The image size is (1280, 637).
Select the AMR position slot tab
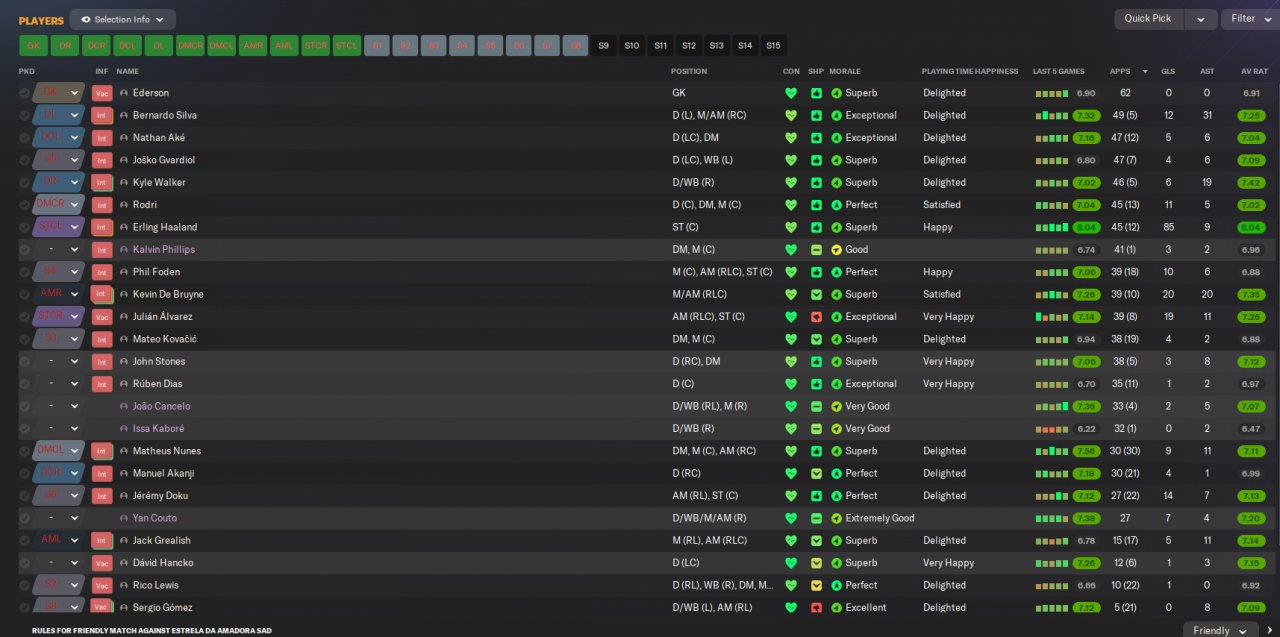pos(253,46)
